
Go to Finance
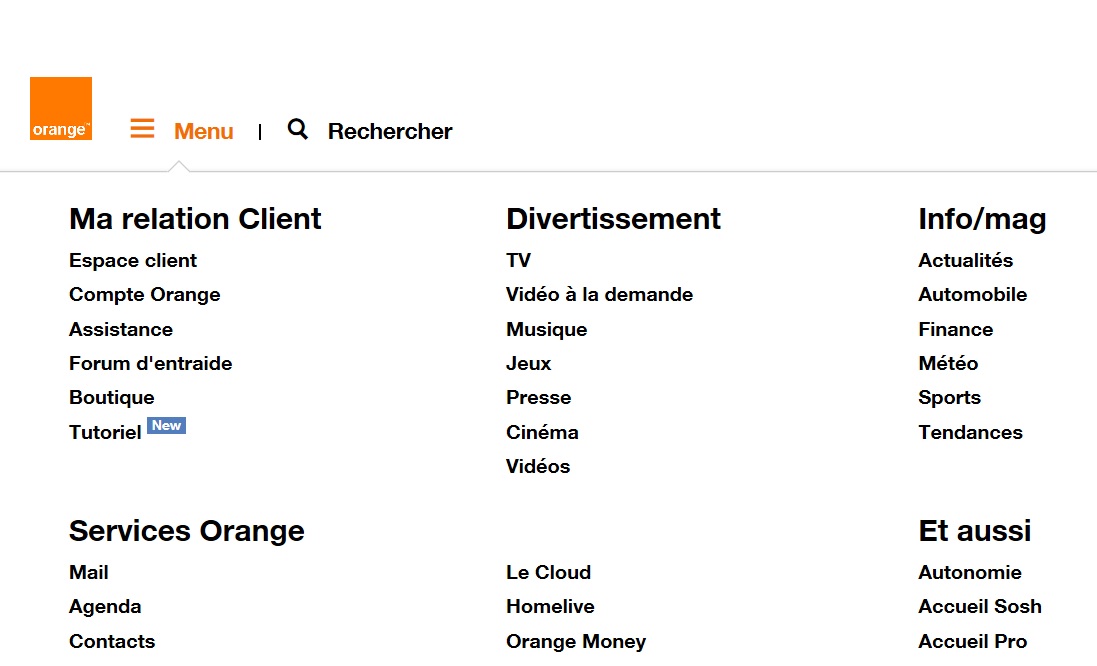coord(956,329)
